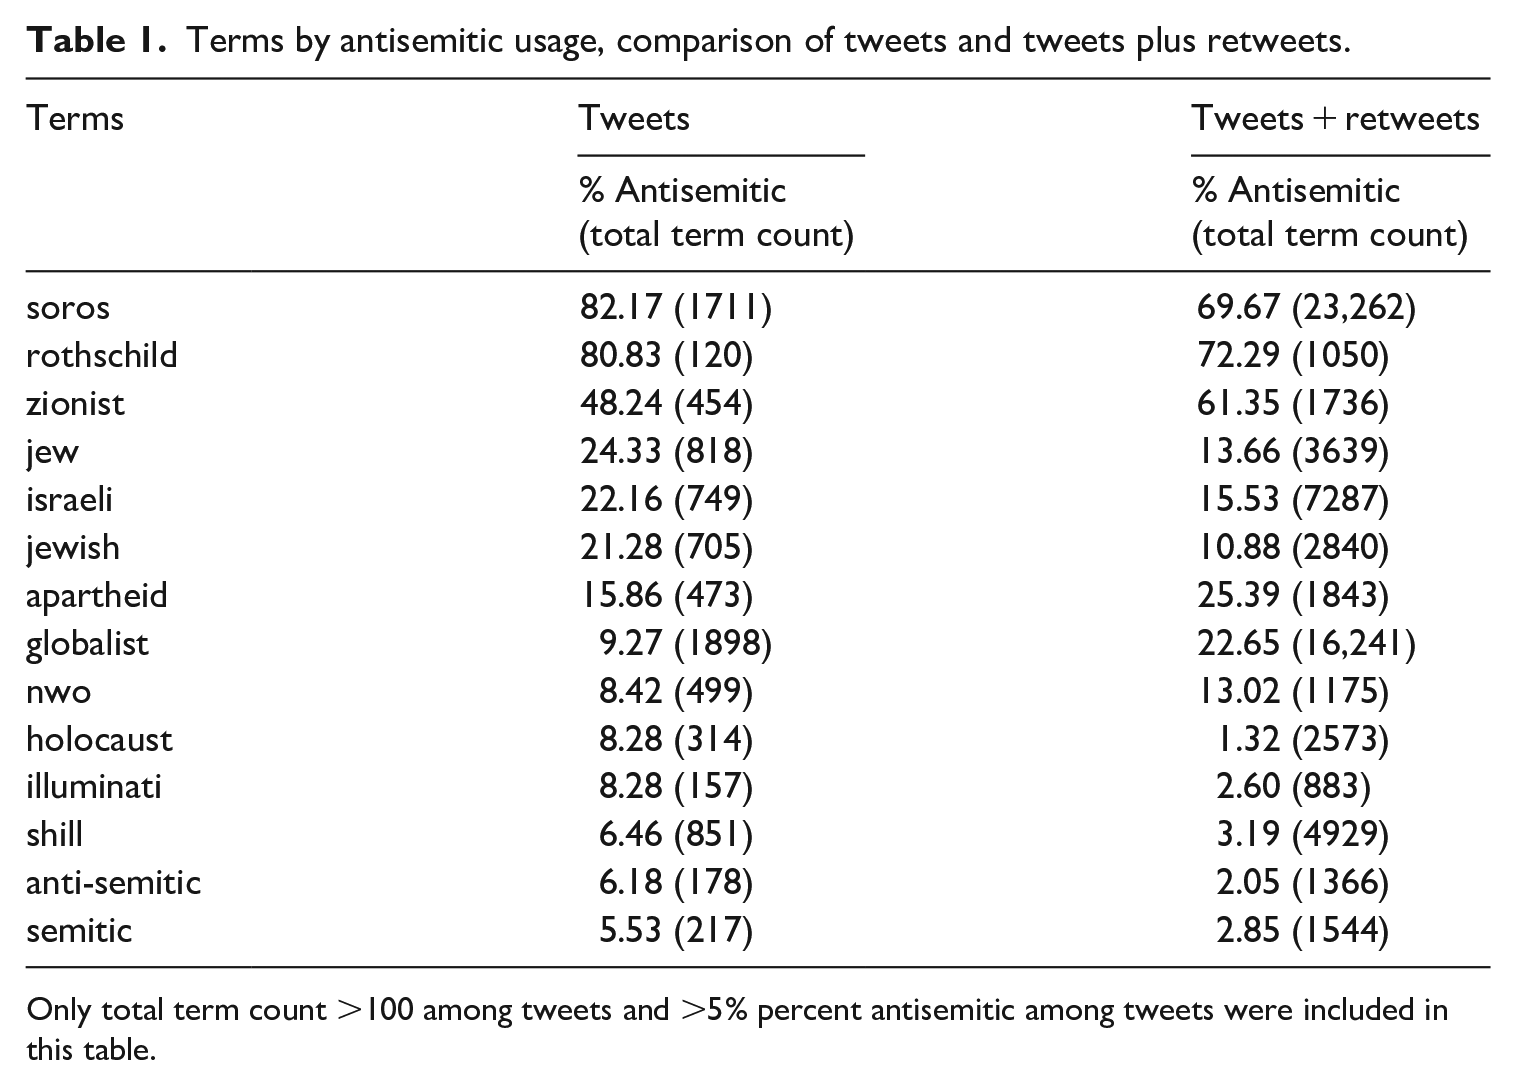1516x1085 pixels.
Task: Select the illuminati retweets value 2.60 (883)
Action: click(x=1293, y=787)
